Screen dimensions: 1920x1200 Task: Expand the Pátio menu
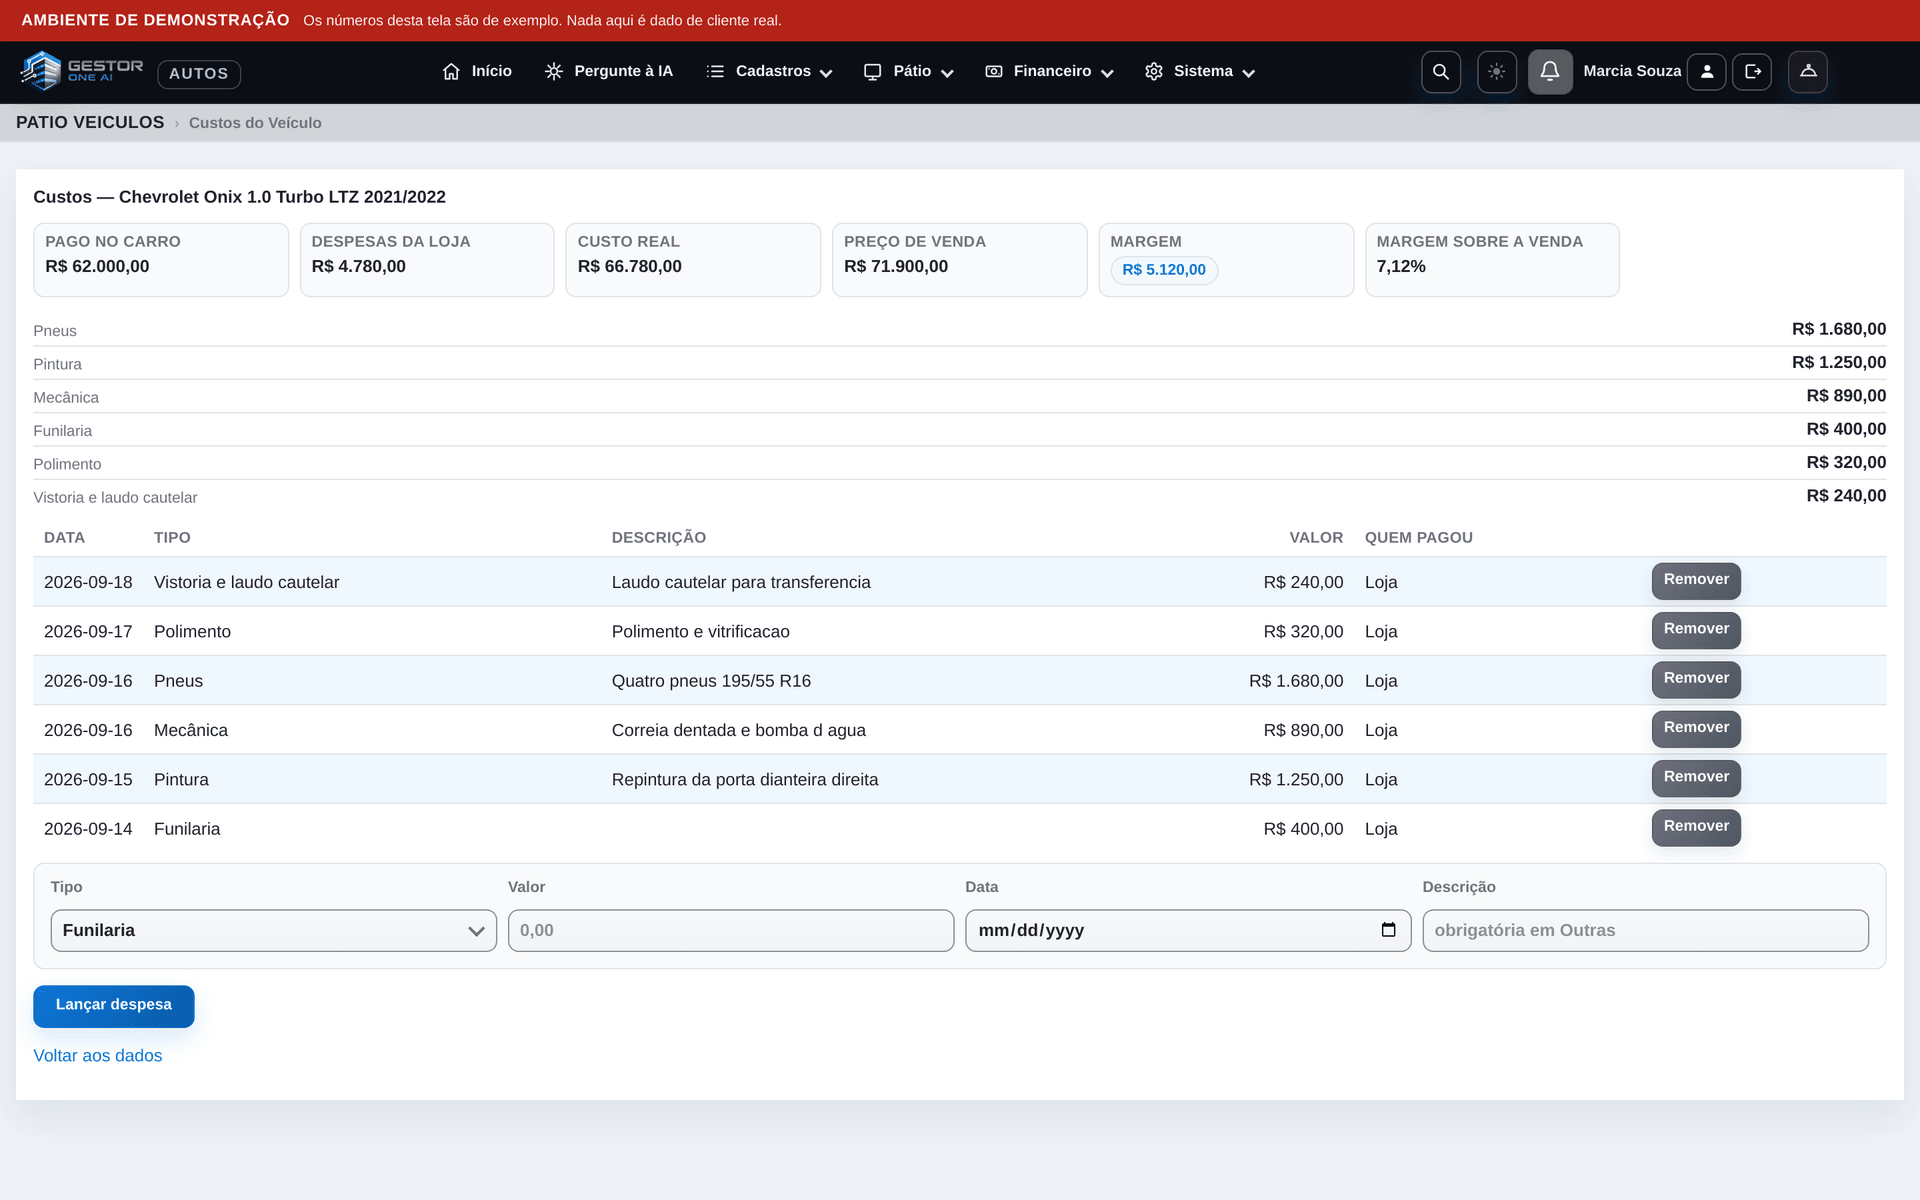908,71
